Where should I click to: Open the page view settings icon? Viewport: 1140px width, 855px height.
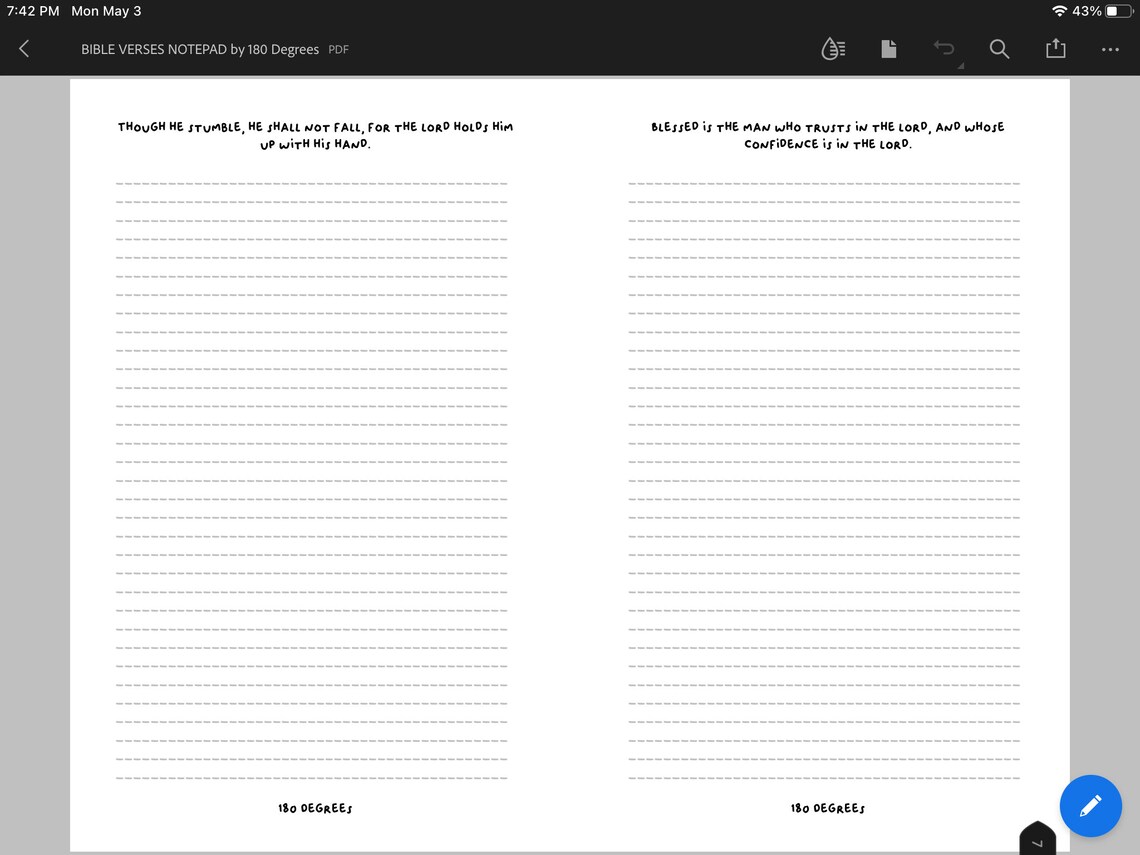[x=888, y=49]
